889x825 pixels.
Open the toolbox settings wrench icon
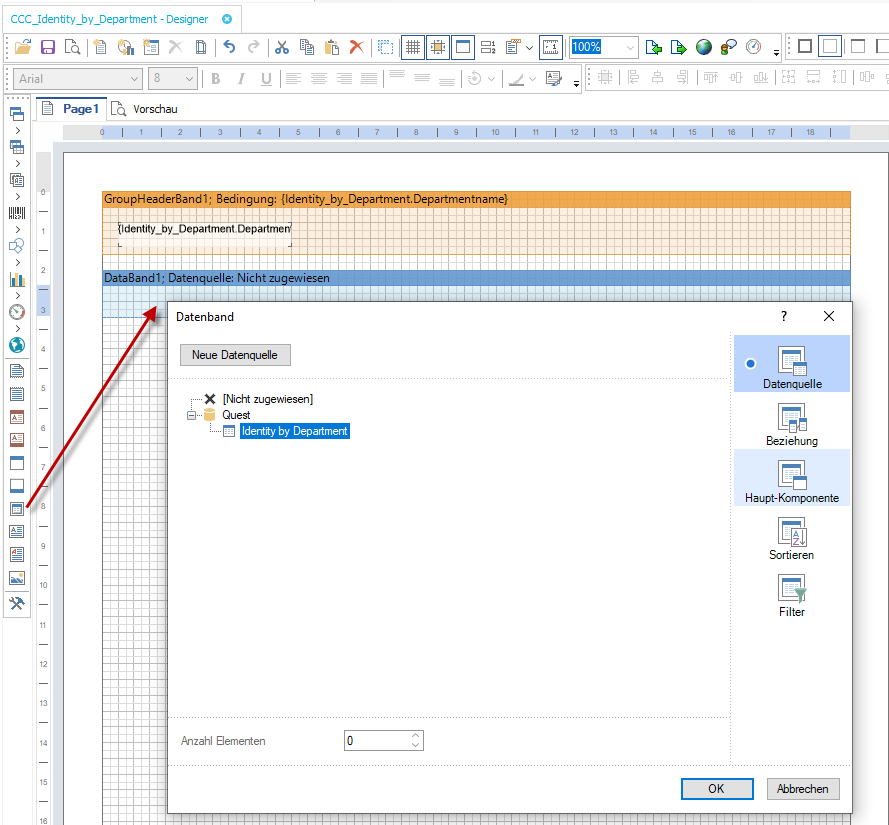click(x=17, y=603)
